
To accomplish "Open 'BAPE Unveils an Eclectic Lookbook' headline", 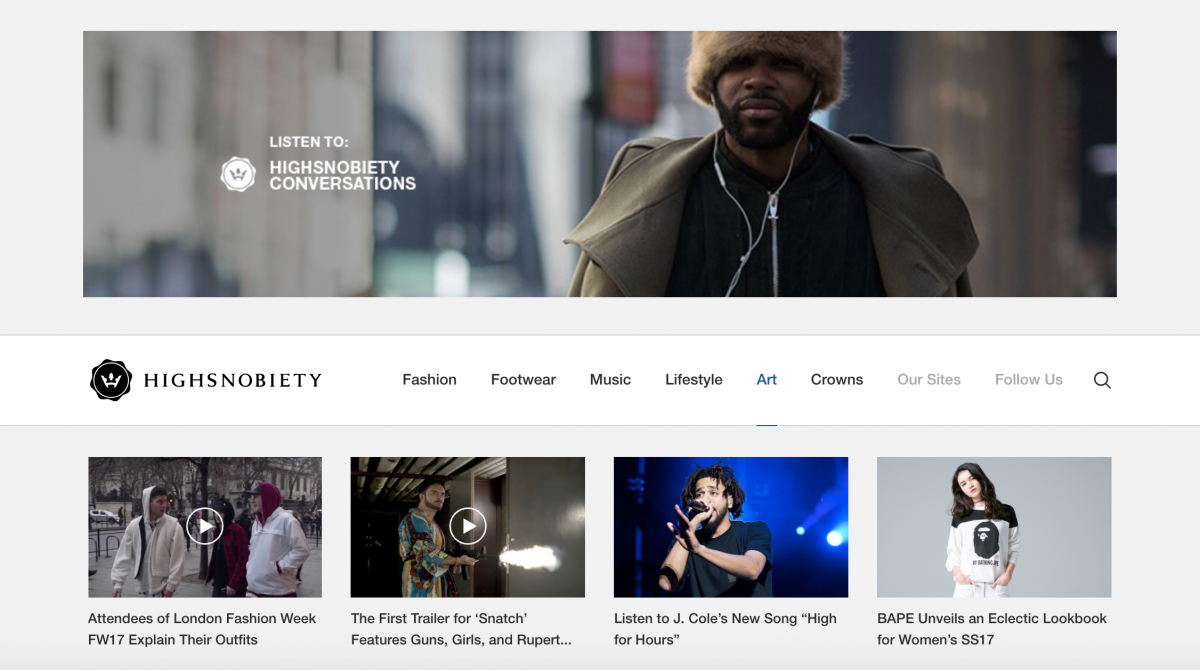I will (992, 629).
